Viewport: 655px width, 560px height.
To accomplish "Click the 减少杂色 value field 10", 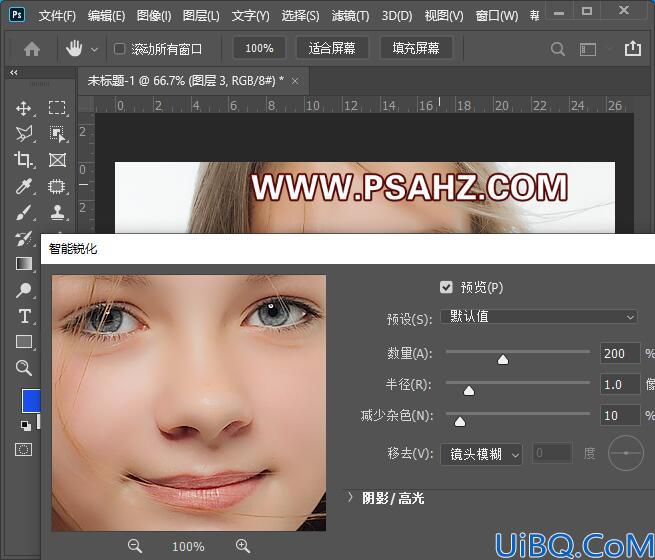I will click(x=620, y=415).
